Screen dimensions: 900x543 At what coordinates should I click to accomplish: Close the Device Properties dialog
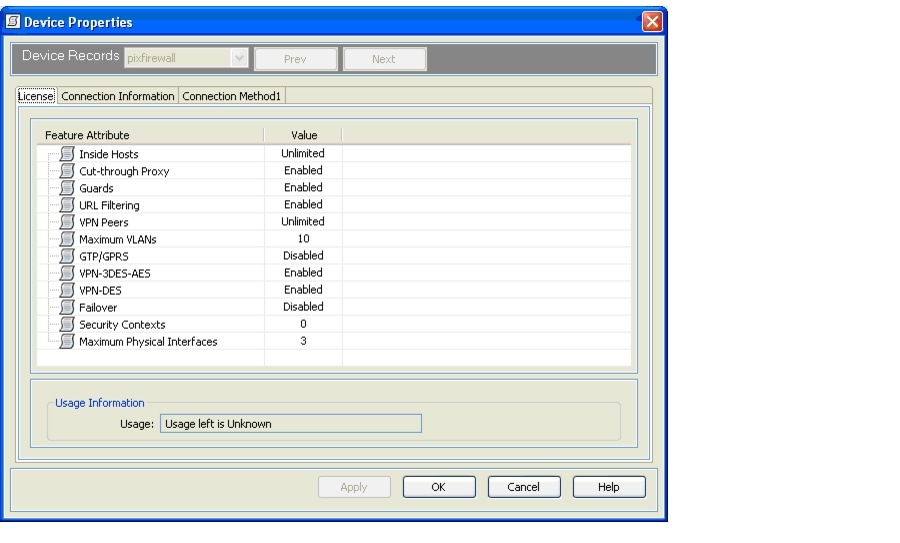coord(652,22)
